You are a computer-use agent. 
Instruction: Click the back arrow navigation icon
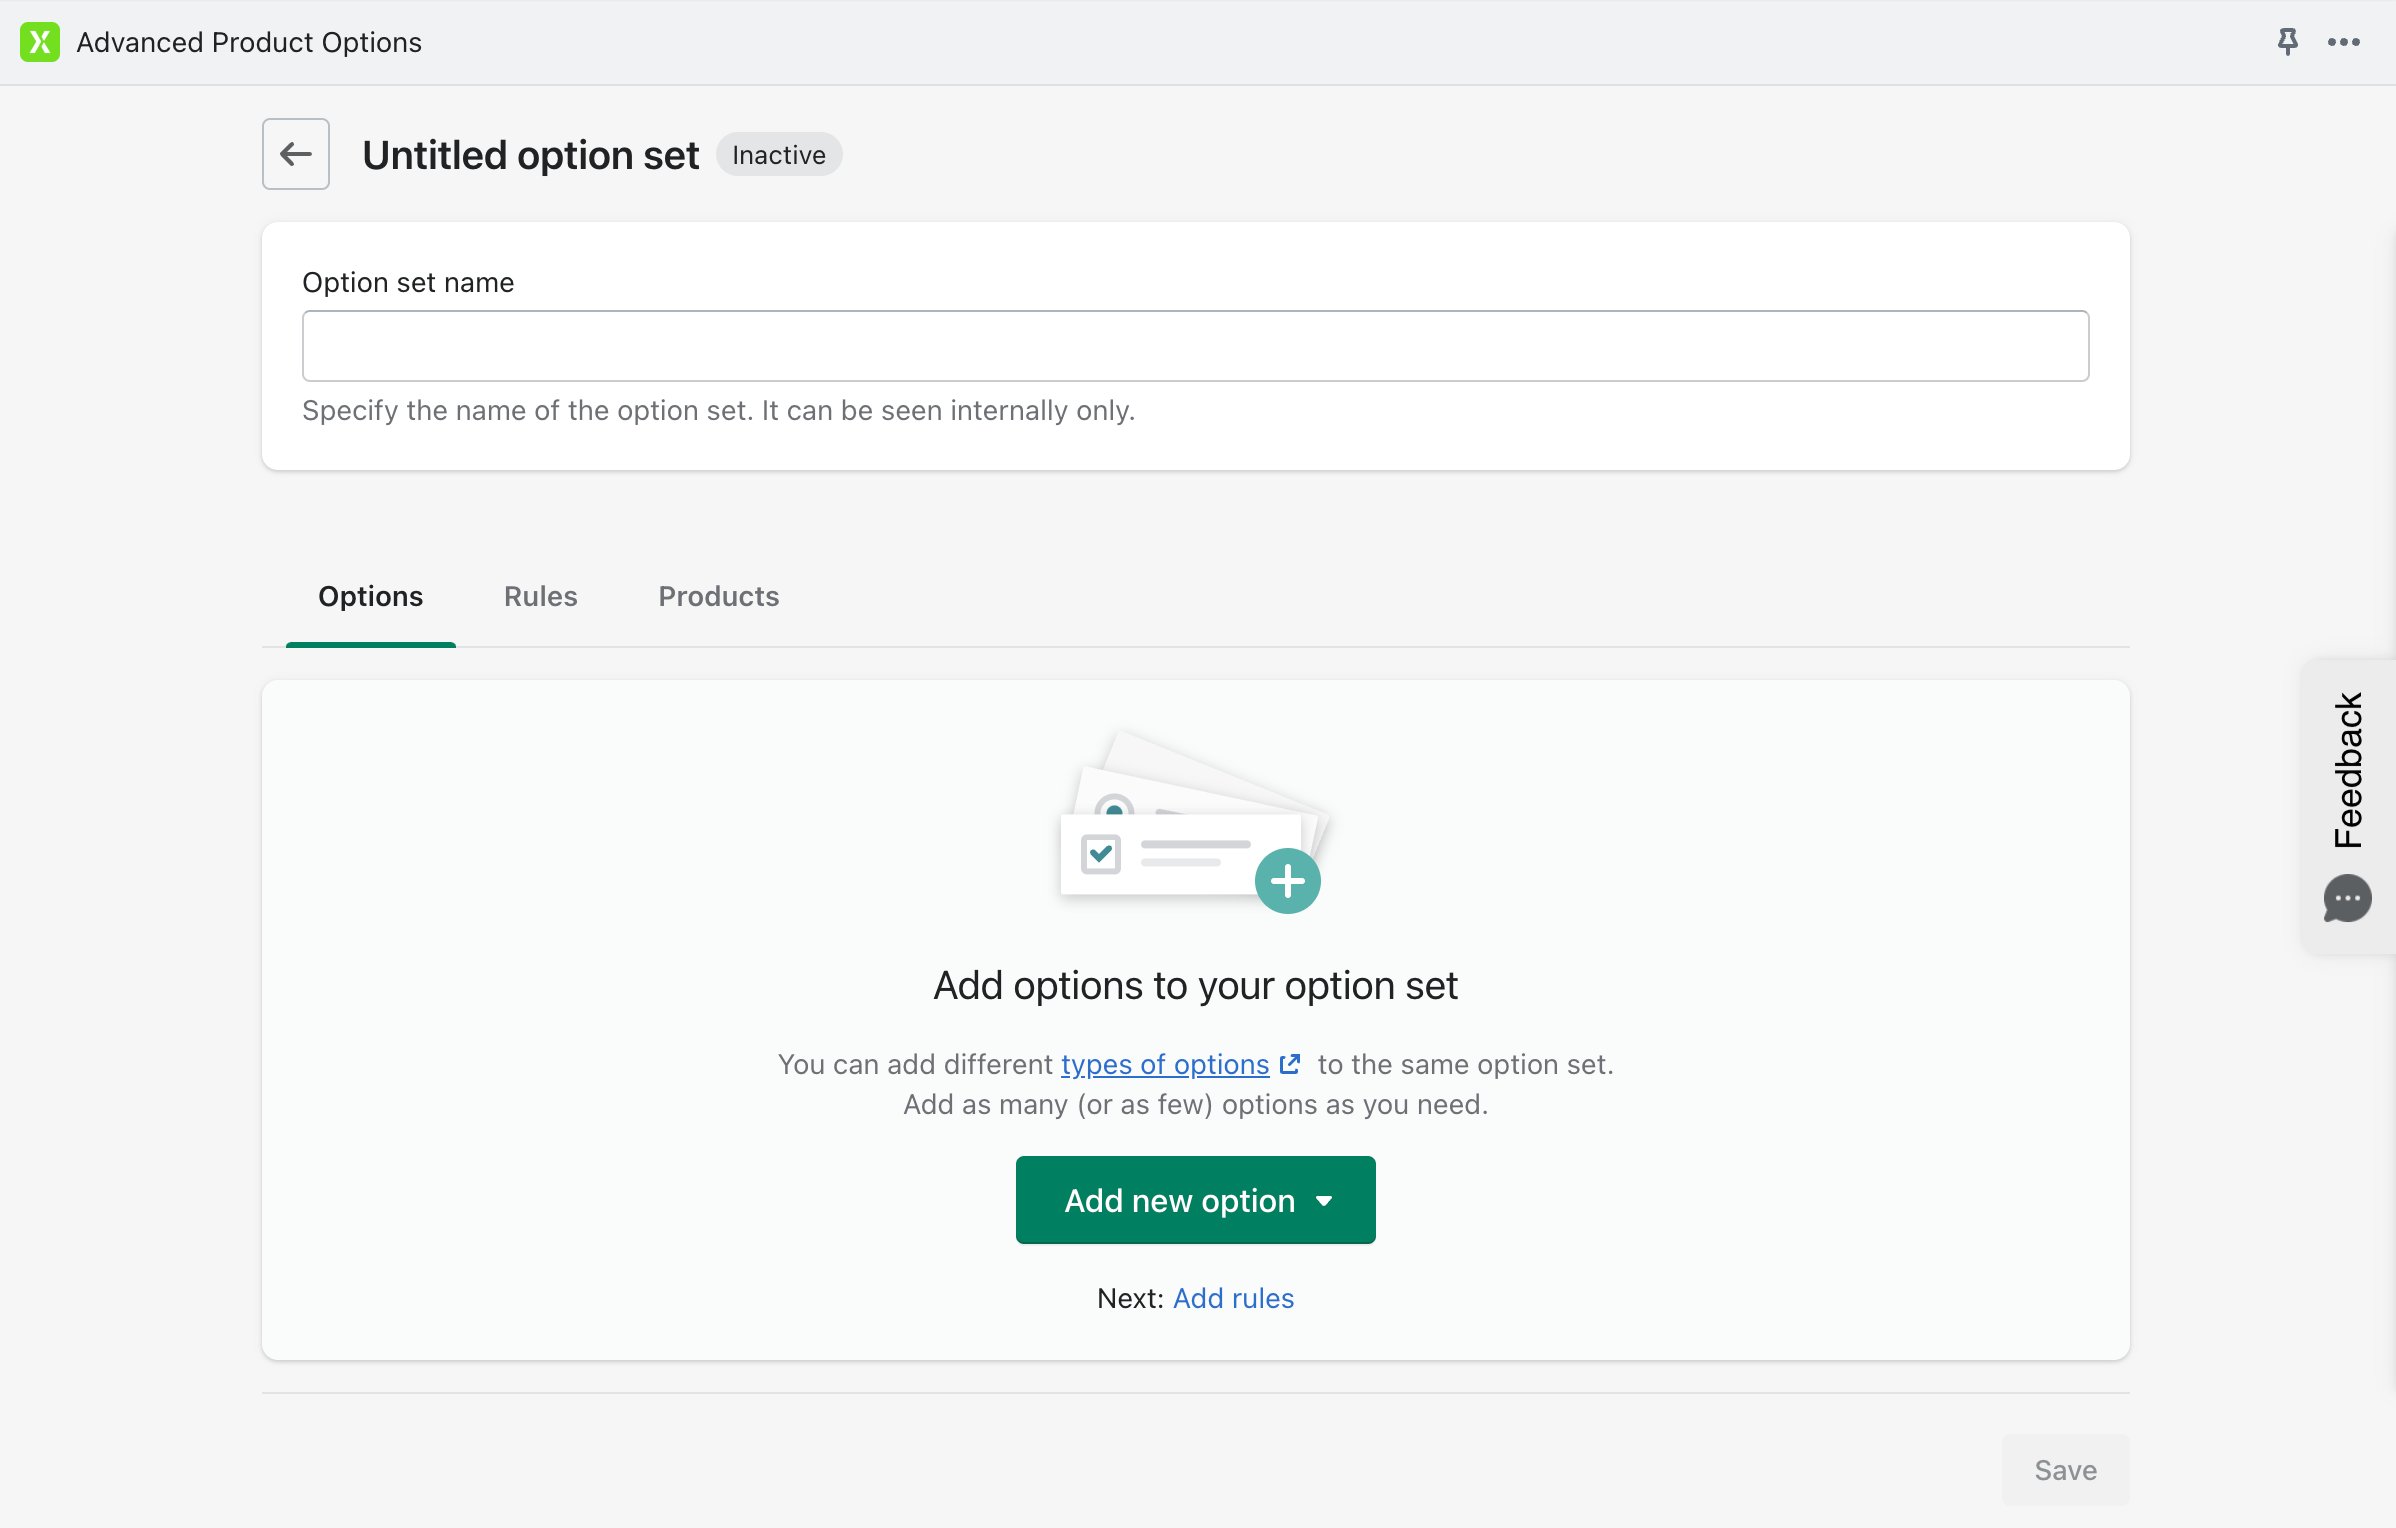tap(295, 154)
